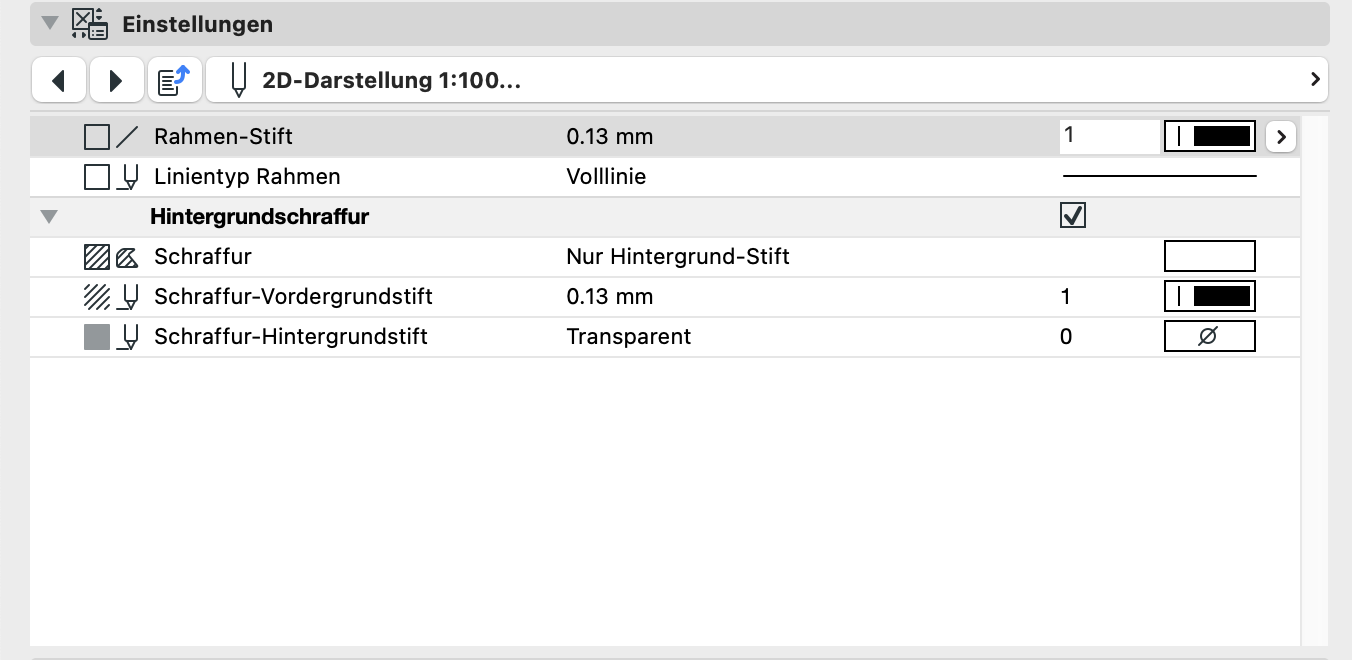This screenshot has width=1352, height=660.
Task: Open the empty Schraffur fill pattern swatch
Action: (x=1210, y=256)
